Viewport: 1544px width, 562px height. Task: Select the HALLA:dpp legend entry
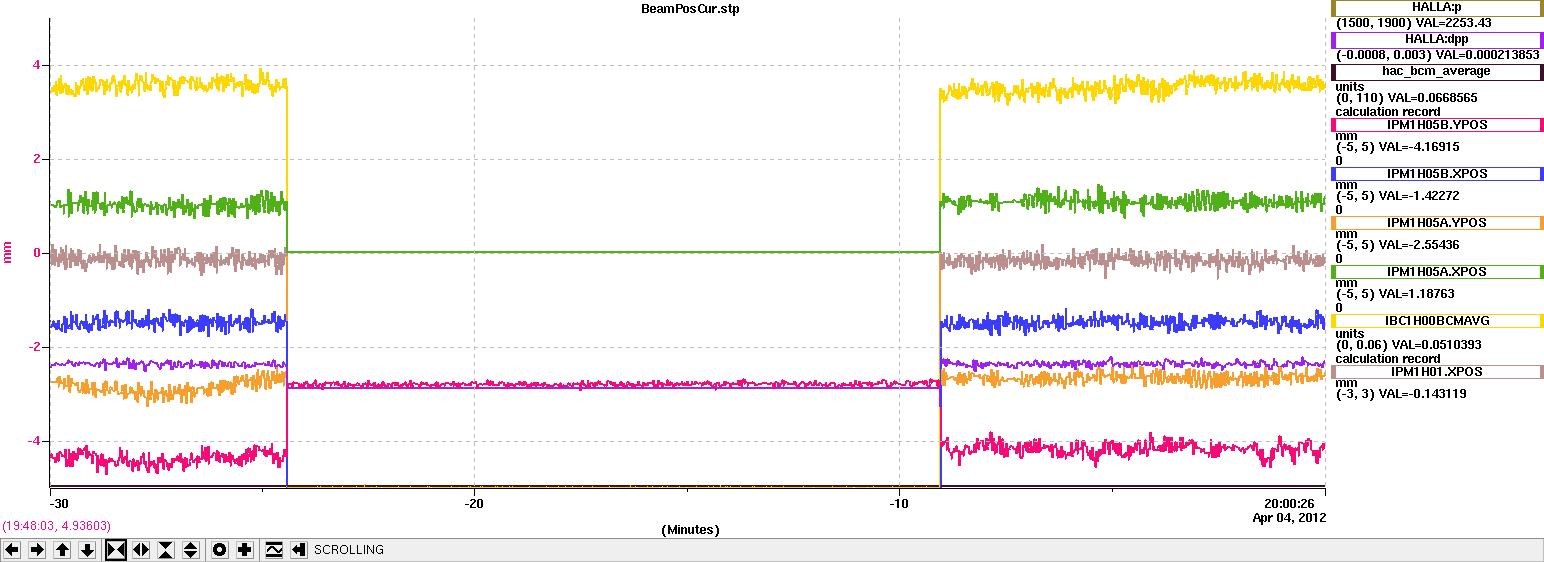click(x=1437, y=40)
